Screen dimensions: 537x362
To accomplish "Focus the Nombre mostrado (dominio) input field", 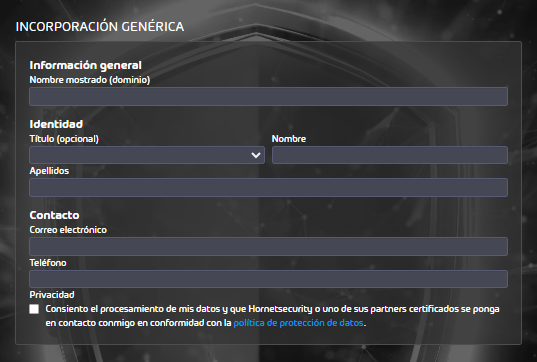I will click(268, 96).
